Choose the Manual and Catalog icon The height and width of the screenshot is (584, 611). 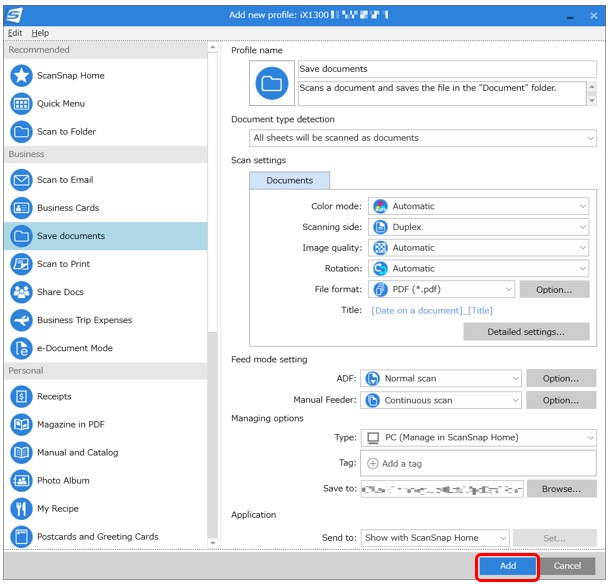point(21,453)
